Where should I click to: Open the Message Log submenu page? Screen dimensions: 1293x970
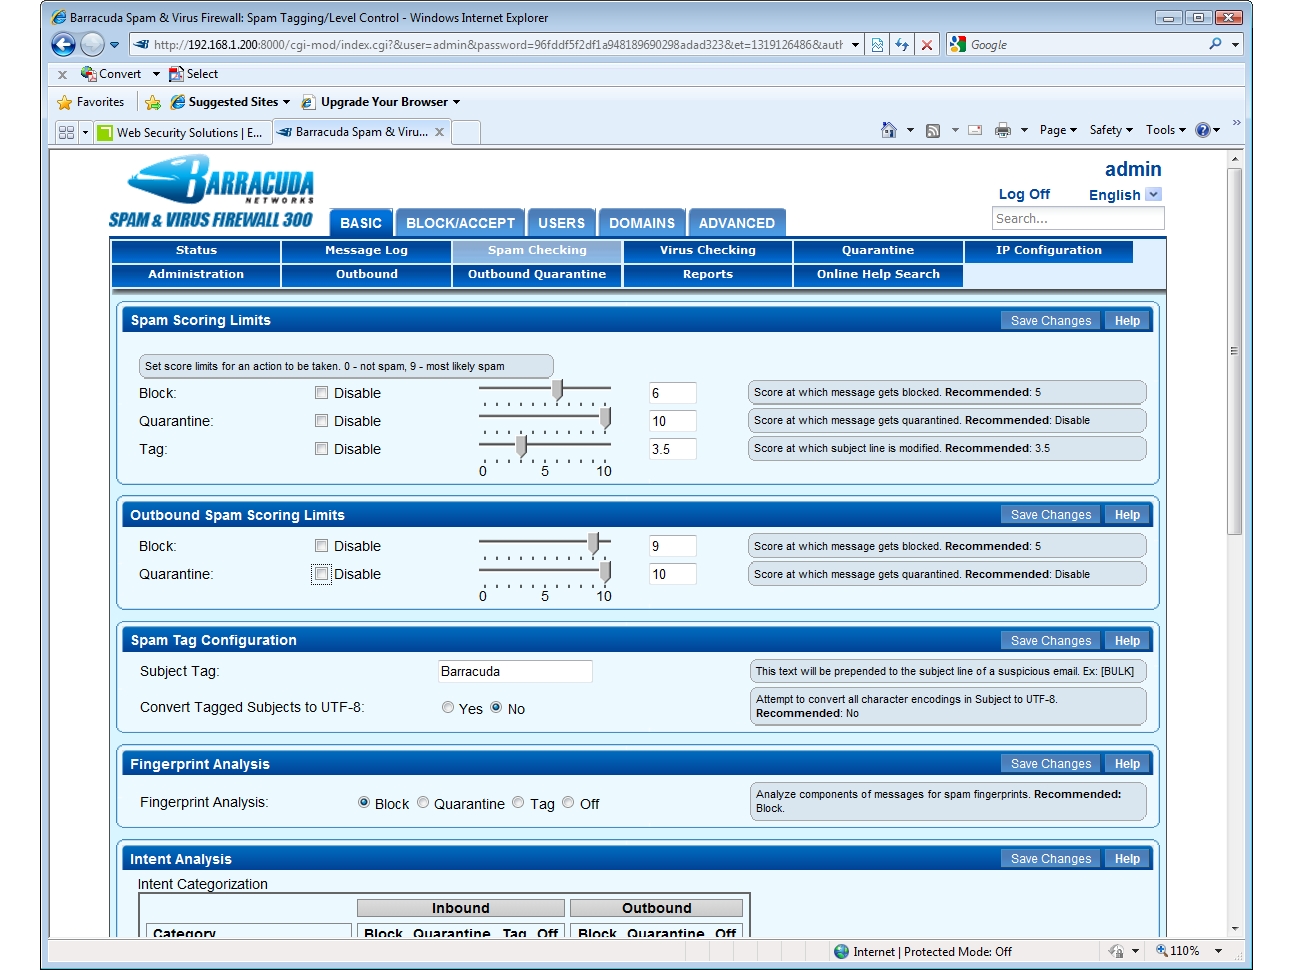[x=366, y=250]
